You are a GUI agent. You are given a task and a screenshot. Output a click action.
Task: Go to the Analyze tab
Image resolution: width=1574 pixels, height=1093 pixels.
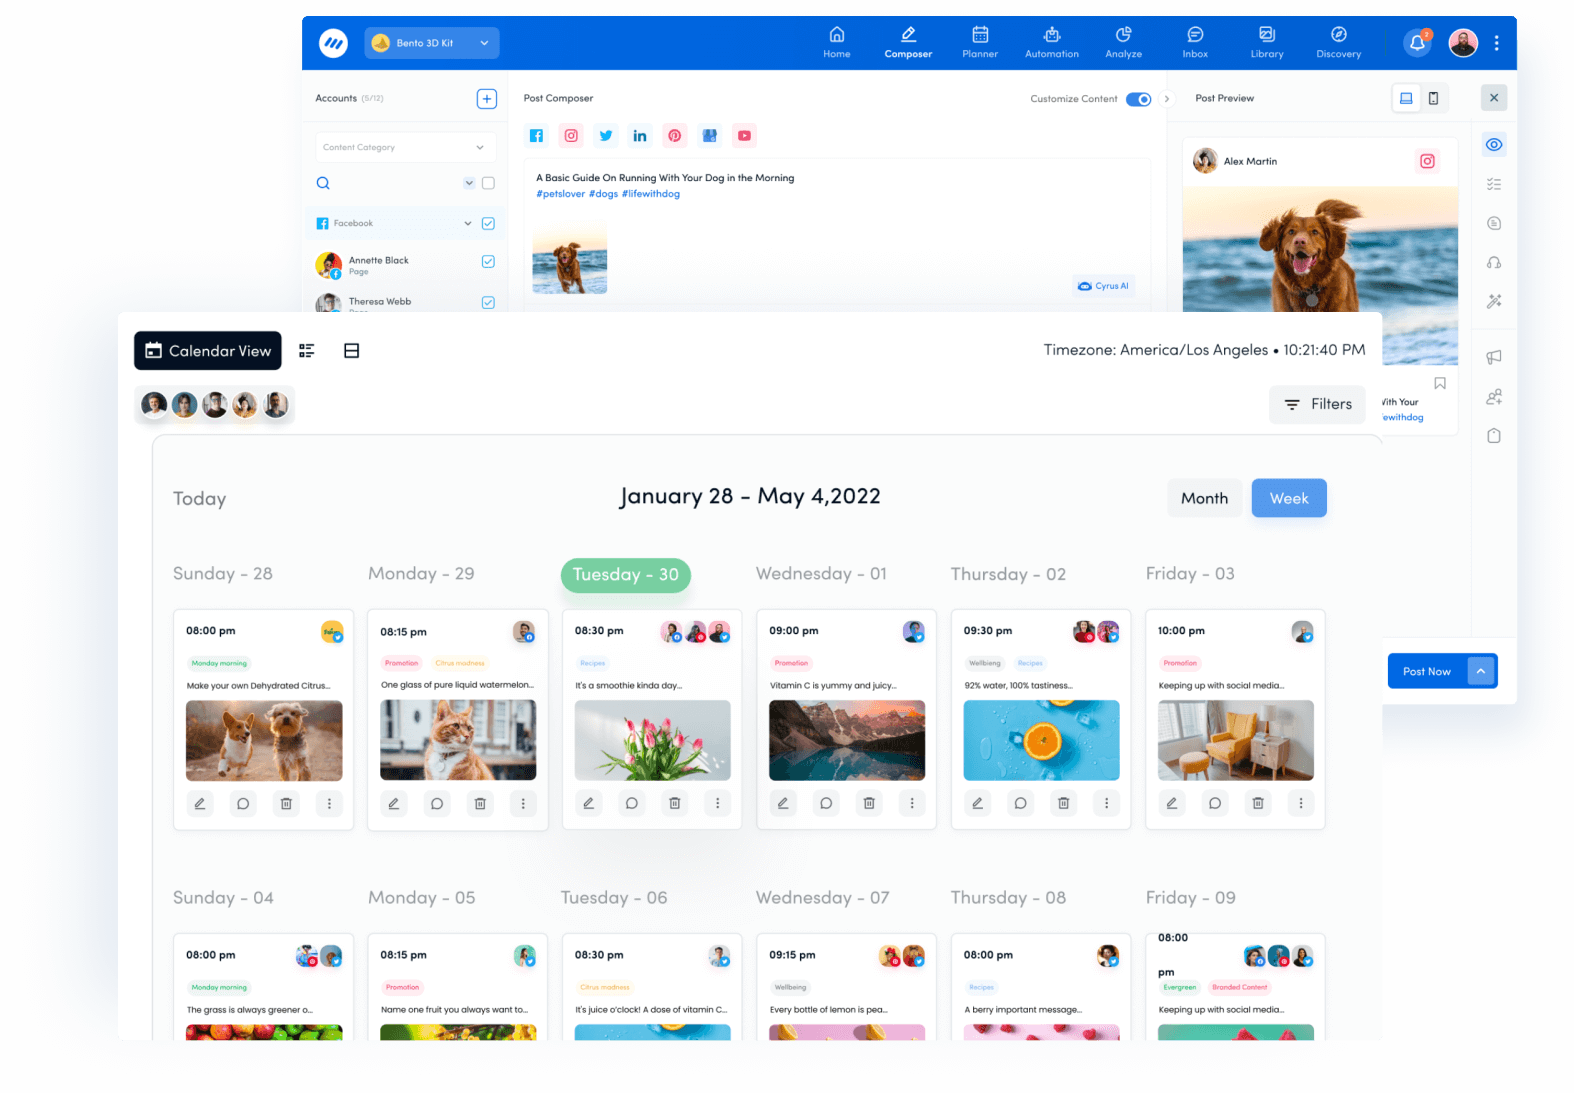(1123, 43)
